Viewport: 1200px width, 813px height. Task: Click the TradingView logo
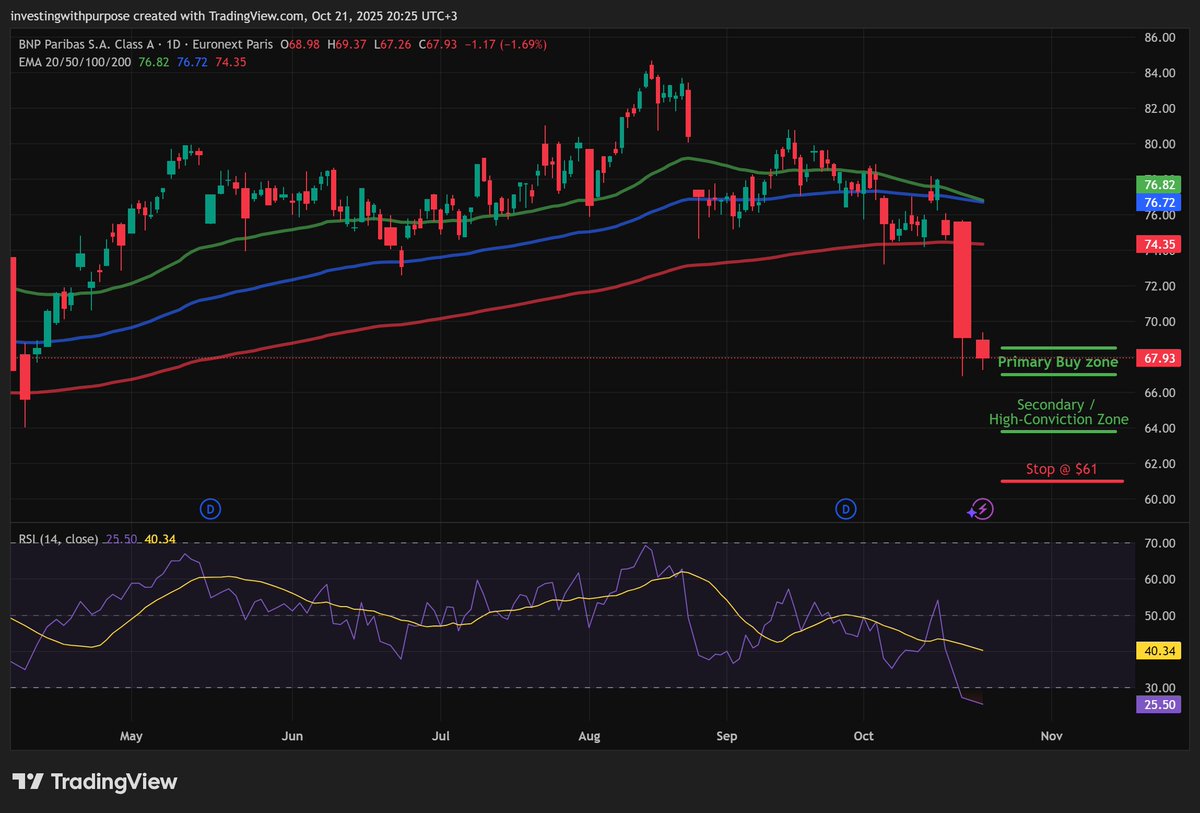pyautogui.click(x=95, y=782)
